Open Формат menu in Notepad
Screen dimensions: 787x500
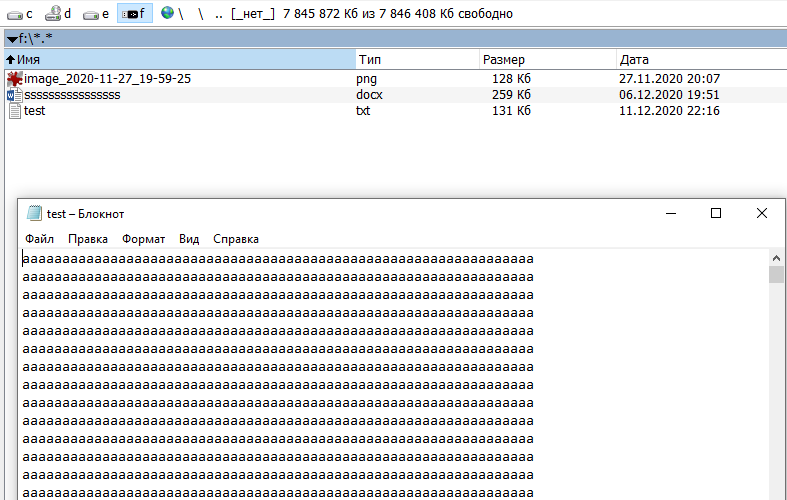tap(144, 239)
